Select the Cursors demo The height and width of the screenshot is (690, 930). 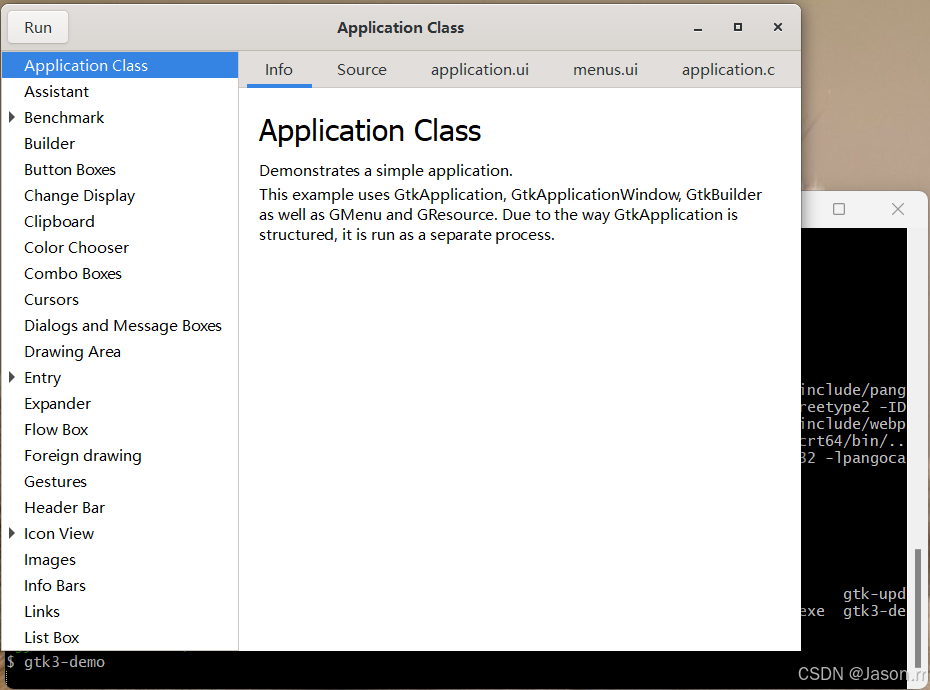[x=120, y=300]
